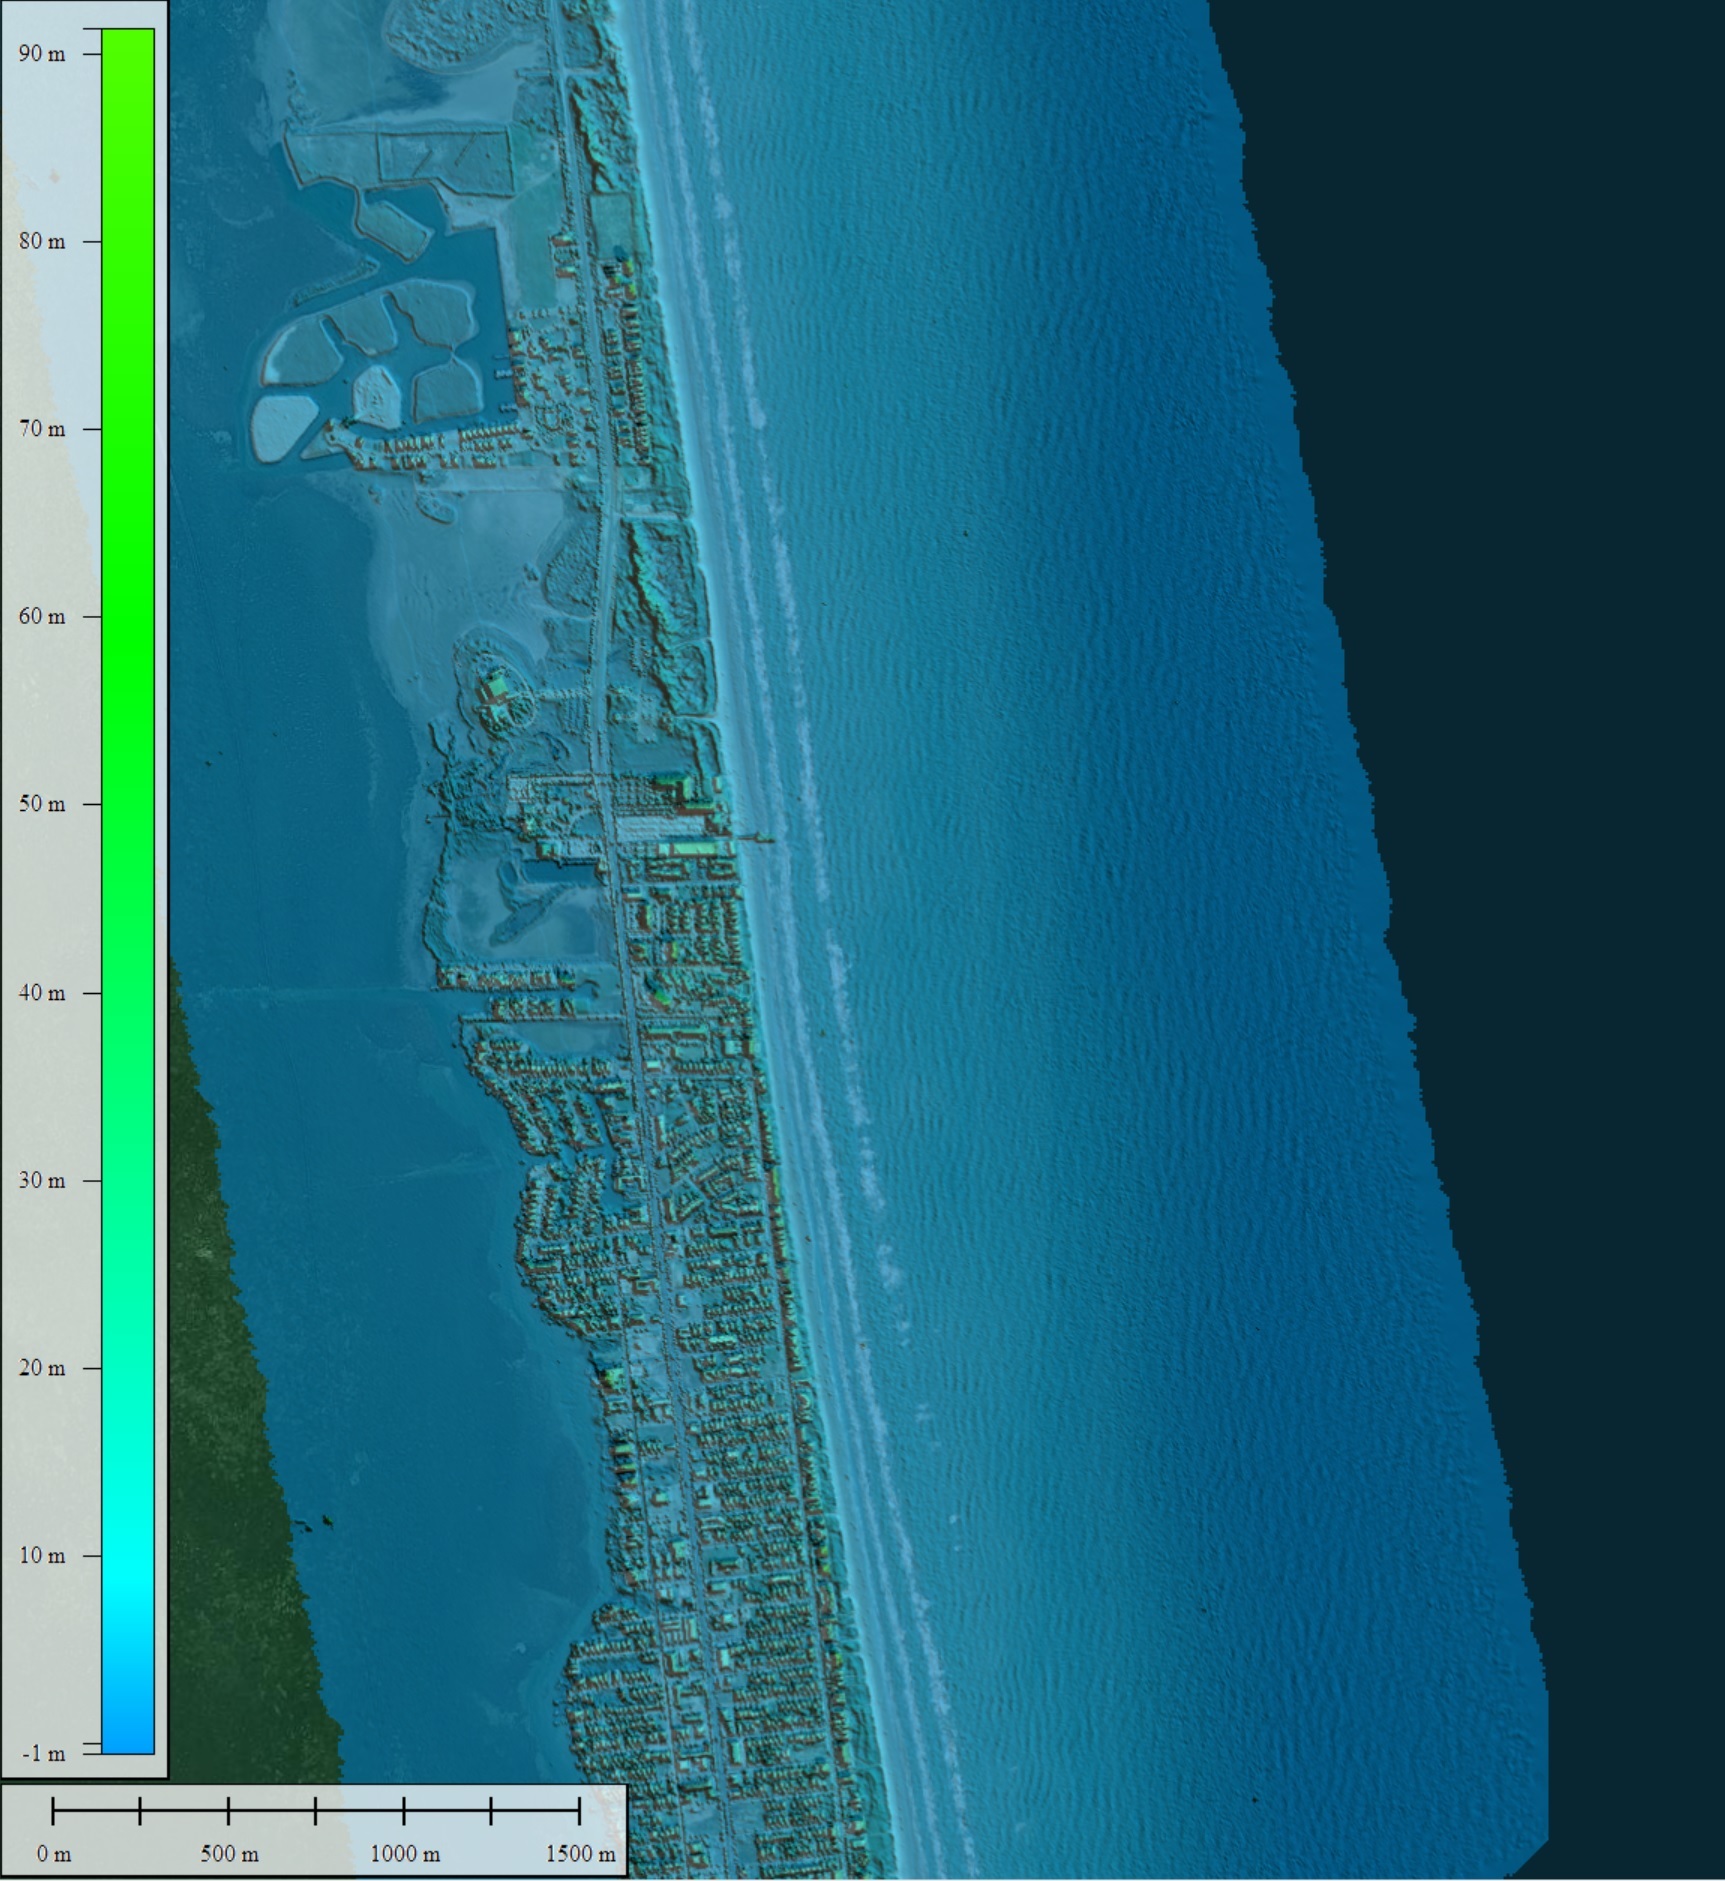Image resolution: width=1725 pixels, height=1881 pixels.
Task: Click the 90 m elevation legend label
Action: coord(42,54)
